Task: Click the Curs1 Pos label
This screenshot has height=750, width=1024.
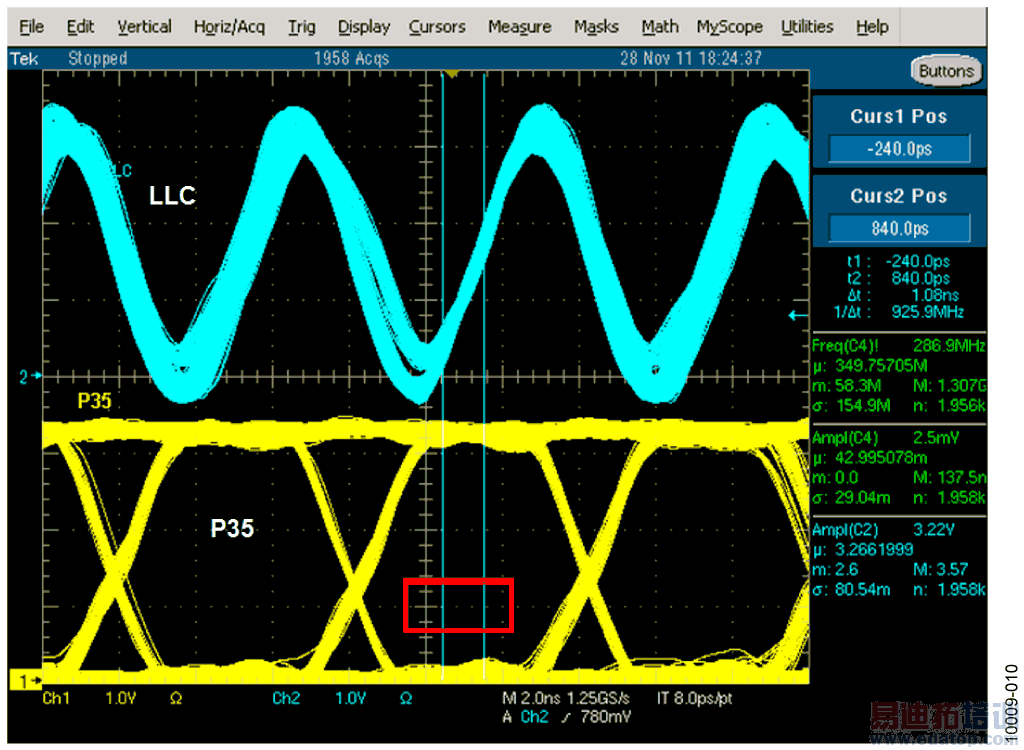Action: pos(899,116)
